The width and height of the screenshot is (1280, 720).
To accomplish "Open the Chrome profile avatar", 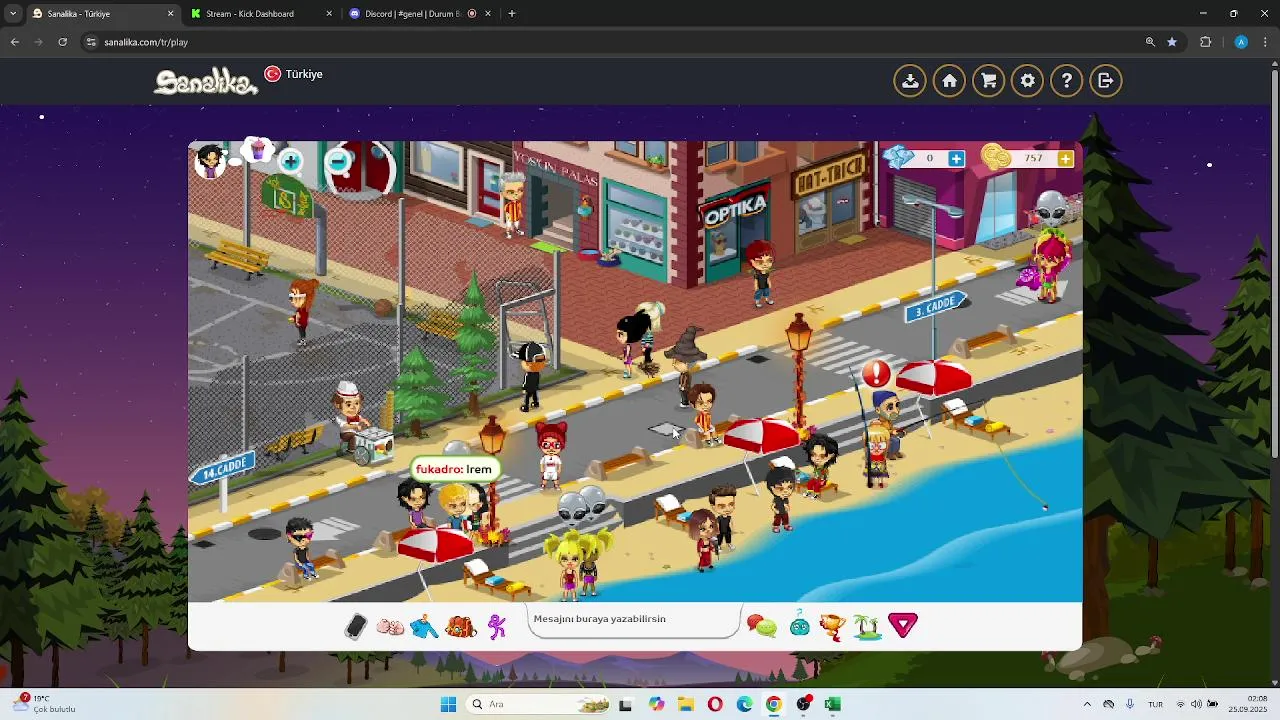I will [x=1241, y=42].
